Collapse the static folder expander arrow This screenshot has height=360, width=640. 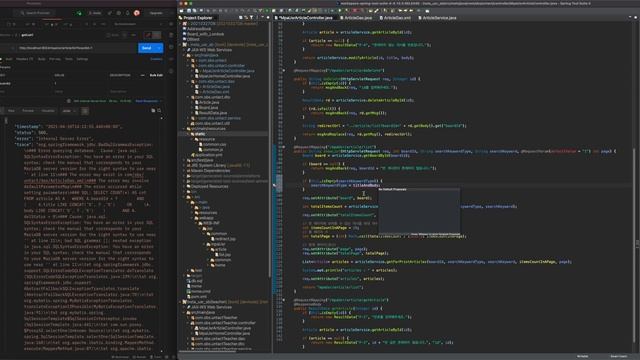188,134
